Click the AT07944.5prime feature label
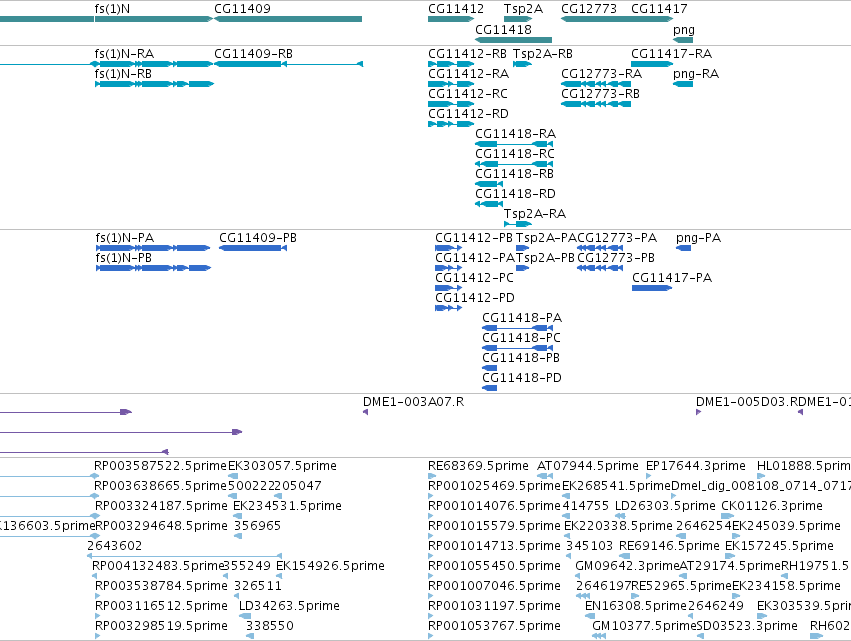This screenshot has height=641, width=851. click(x=588, y=466)
